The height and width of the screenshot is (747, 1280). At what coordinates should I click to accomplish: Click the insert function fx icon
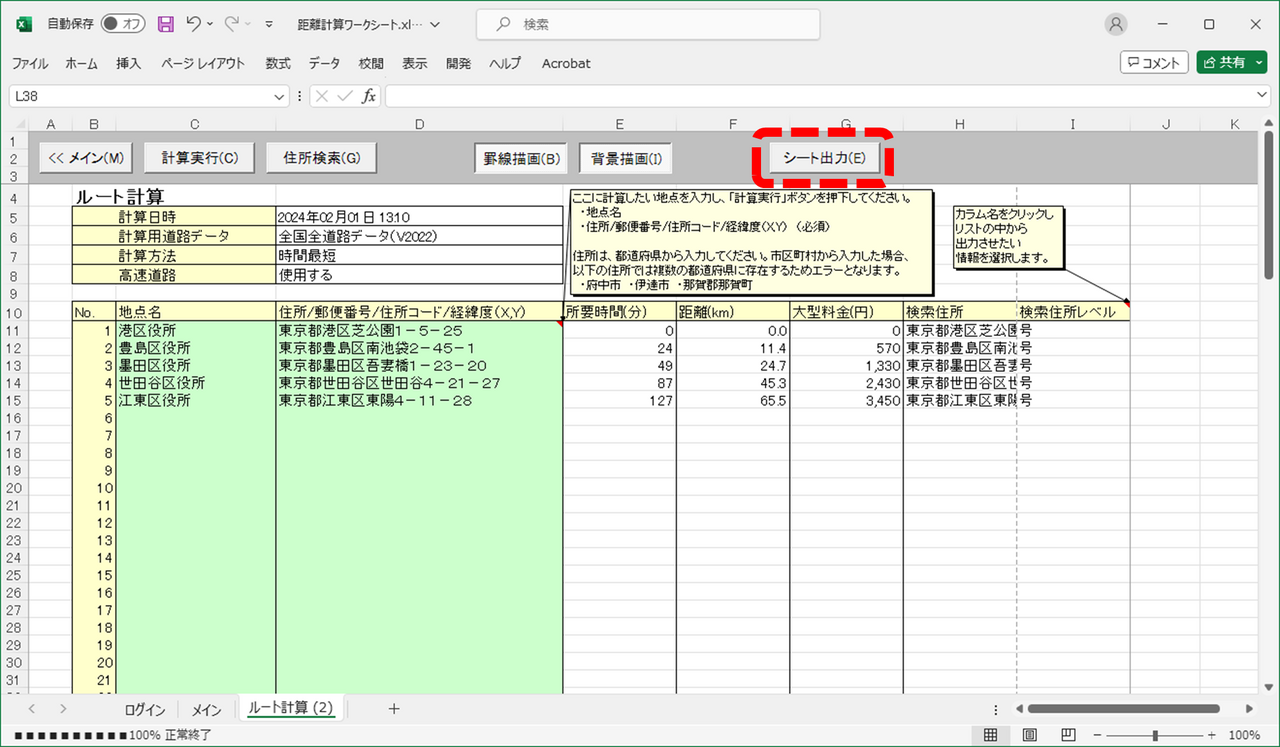(369, 96)
